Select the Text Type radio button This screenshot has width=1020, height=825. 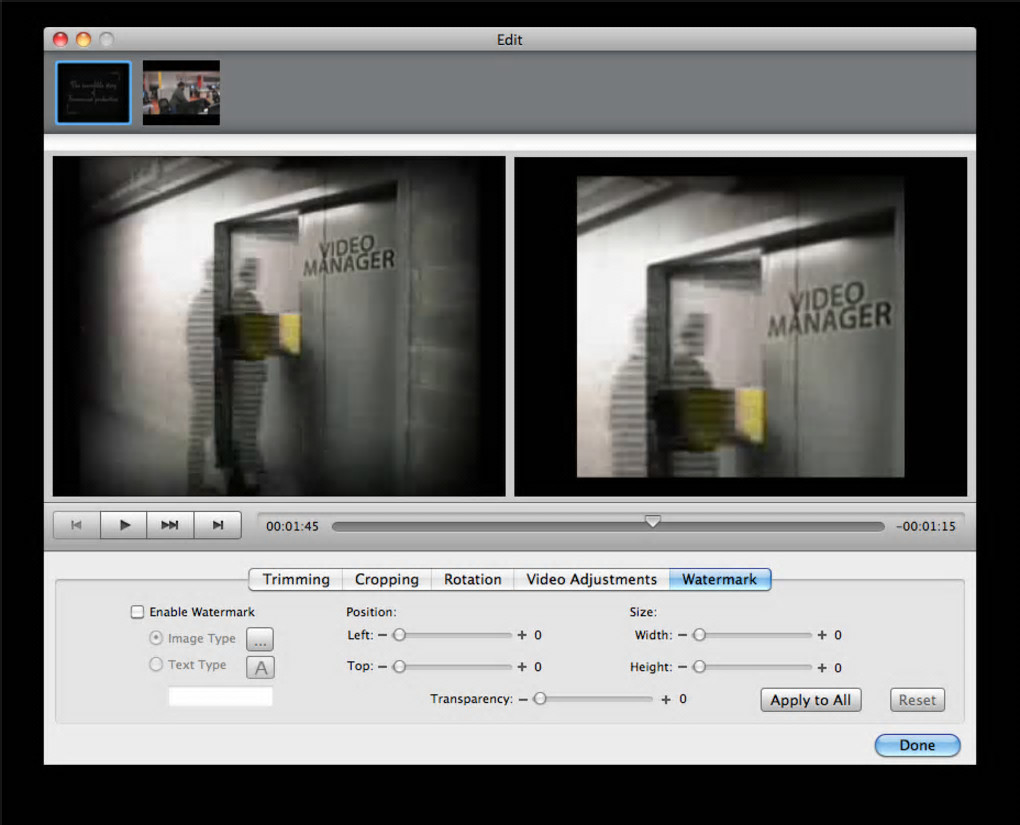click(156, 664)
